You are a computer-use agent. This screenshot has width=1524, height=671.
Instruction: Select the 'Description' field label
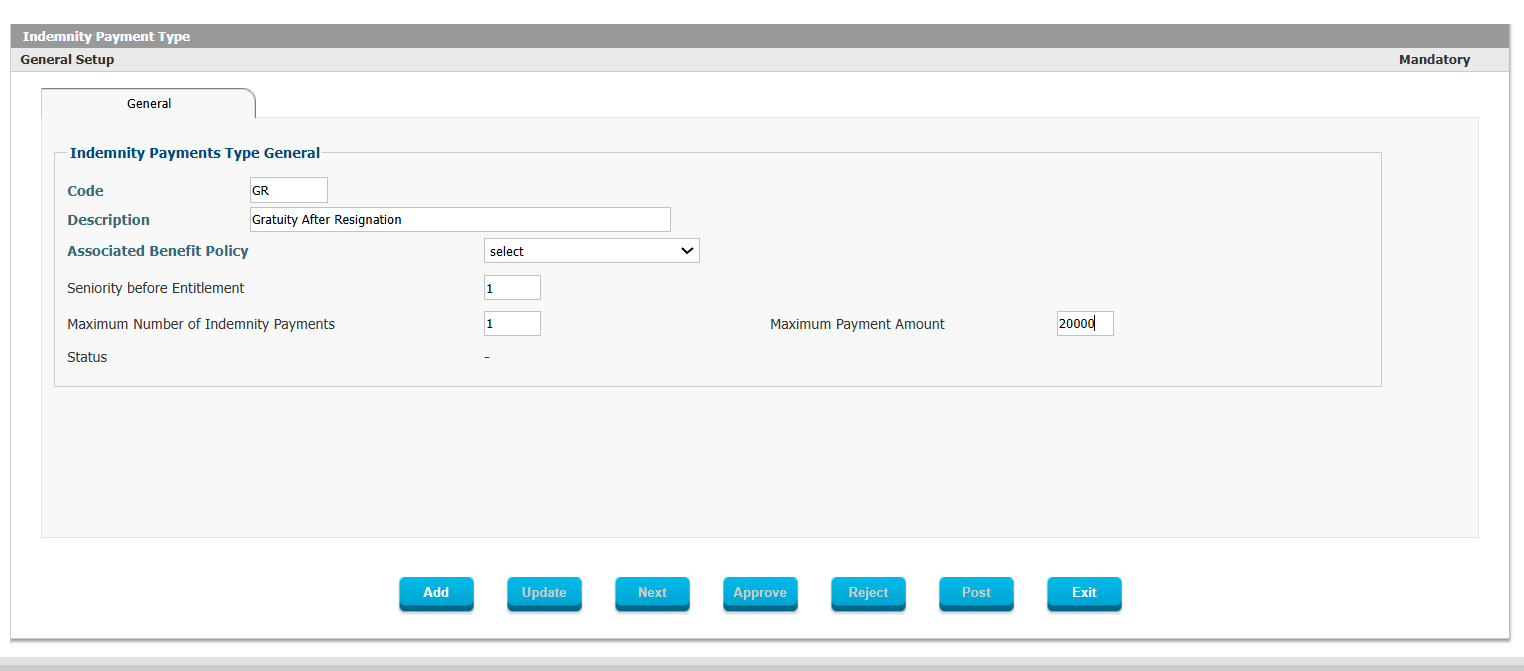108,220
